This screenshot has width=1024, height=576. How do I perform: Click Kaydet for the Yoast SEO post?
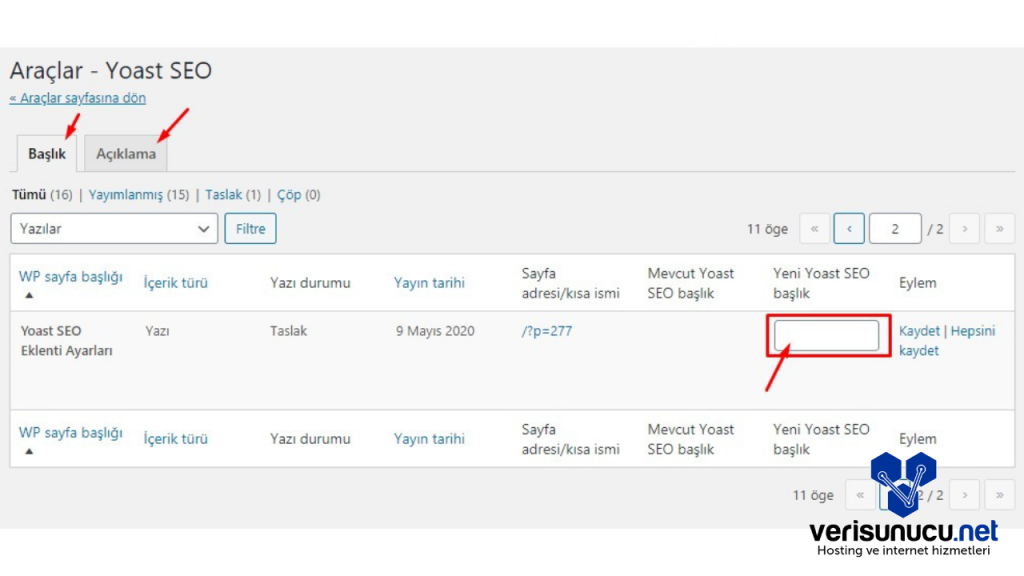[919, 331]
